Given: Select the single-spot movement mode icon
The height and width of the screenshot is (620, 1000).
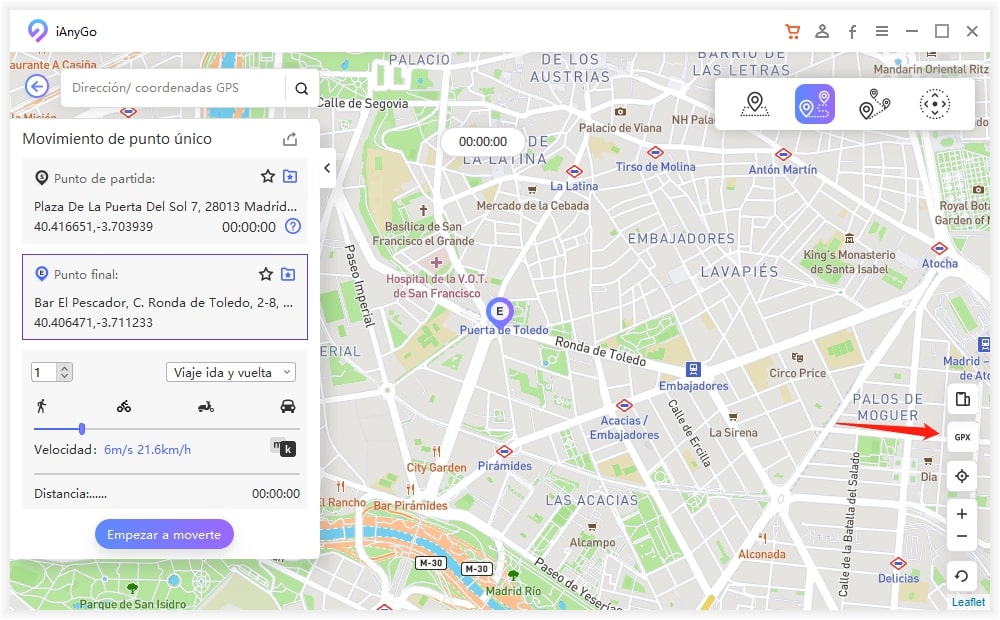Looking at the screenshot, I should point(814,104).
